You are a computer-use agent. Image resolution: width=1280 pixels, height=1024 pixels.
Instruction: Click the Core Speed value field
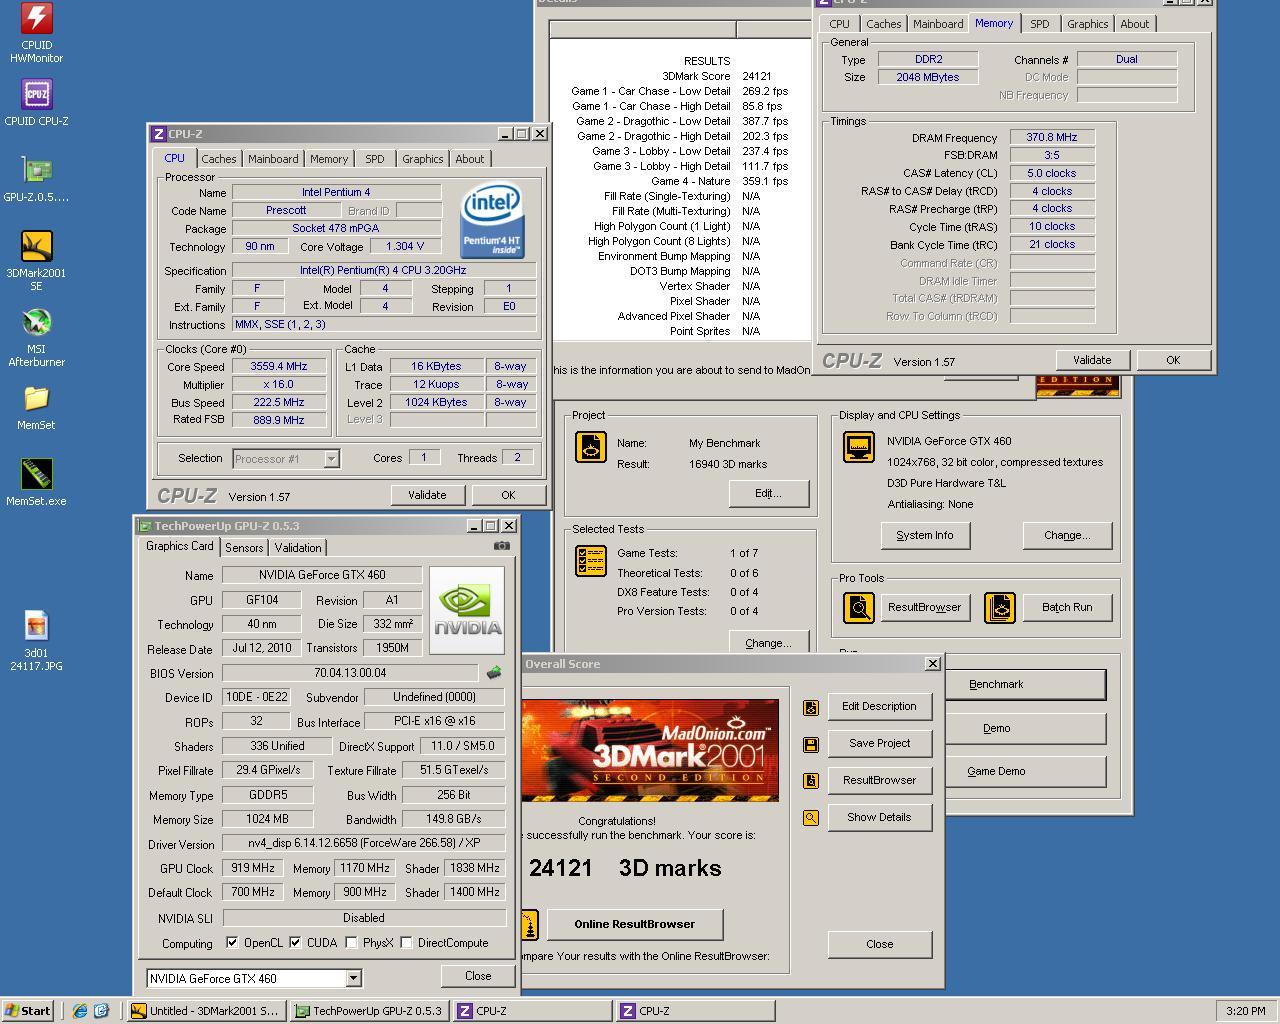coord(279,367)
